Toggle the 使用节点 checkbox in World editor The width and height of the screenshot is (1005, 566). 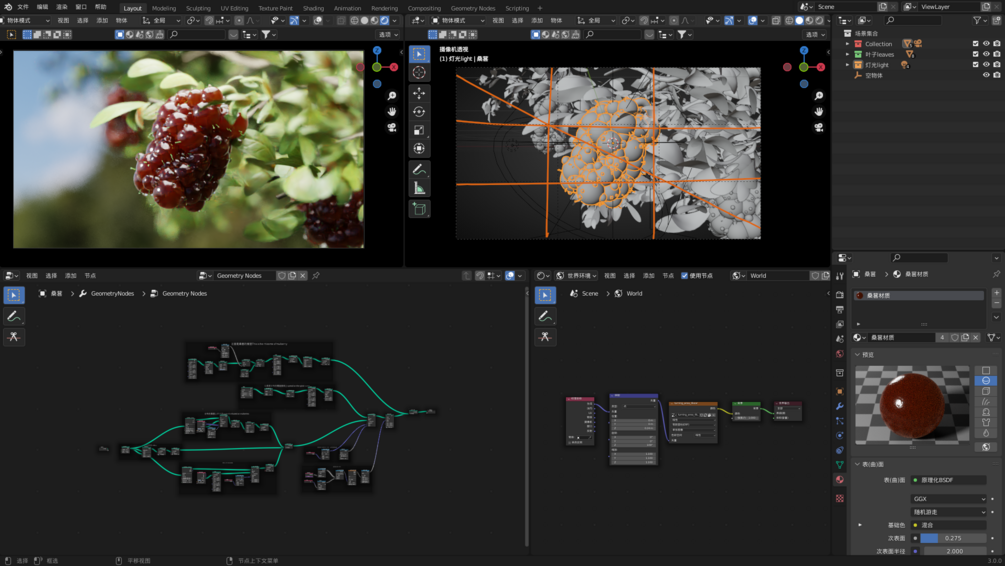click(x=684, y=276)
